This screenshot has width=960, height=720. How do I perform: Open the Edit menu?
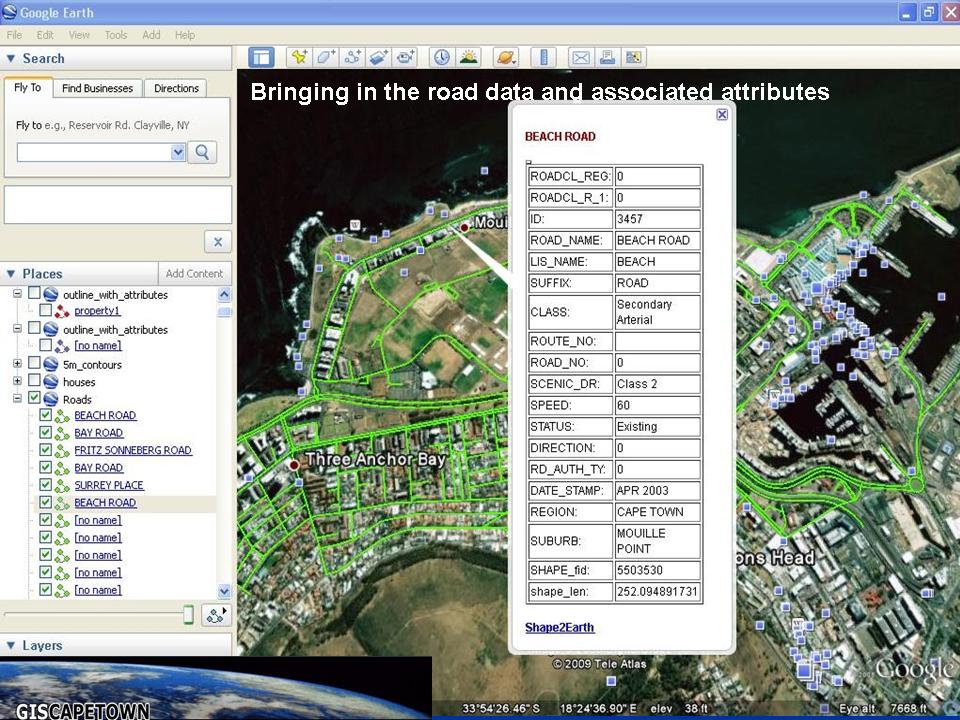coord(45,35)
